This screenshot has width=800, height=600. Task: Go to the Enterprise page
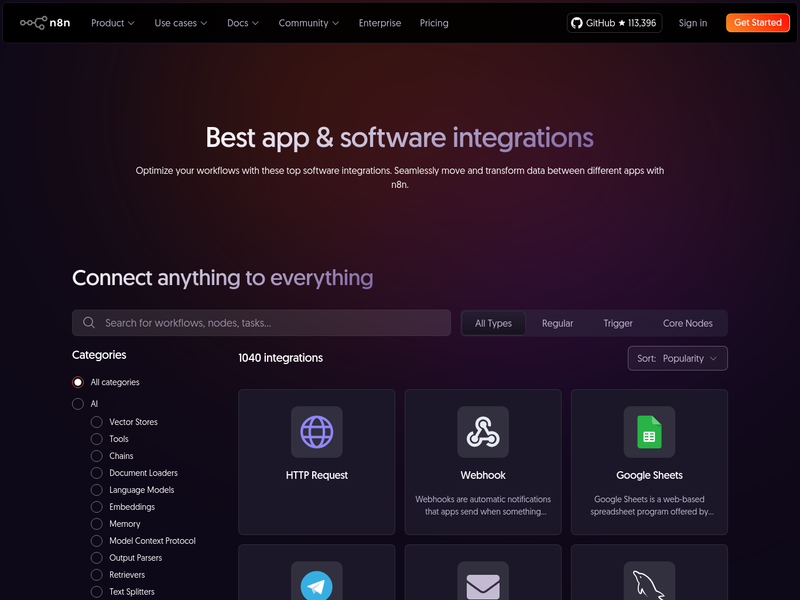tap(380, 23)
